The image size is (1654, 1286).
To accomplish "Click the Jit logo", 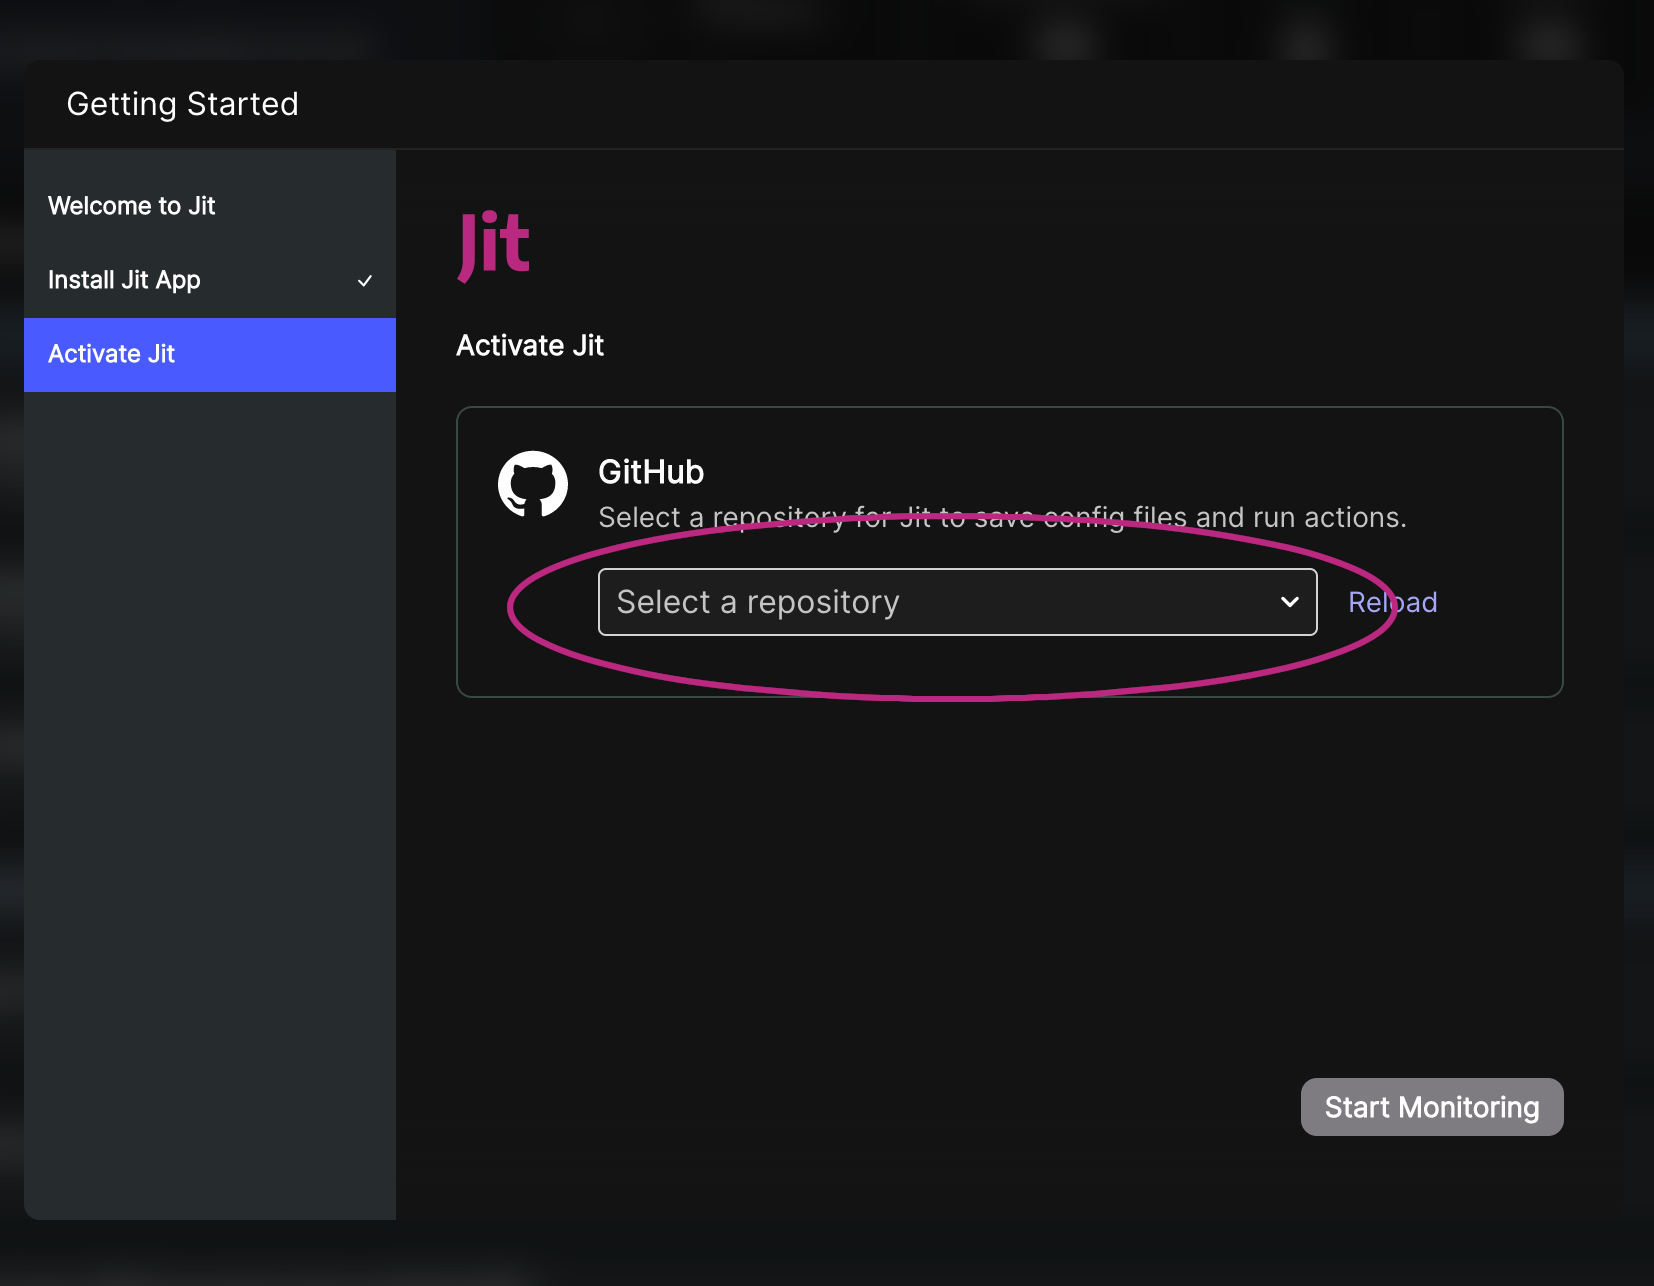I will point(493,245).
